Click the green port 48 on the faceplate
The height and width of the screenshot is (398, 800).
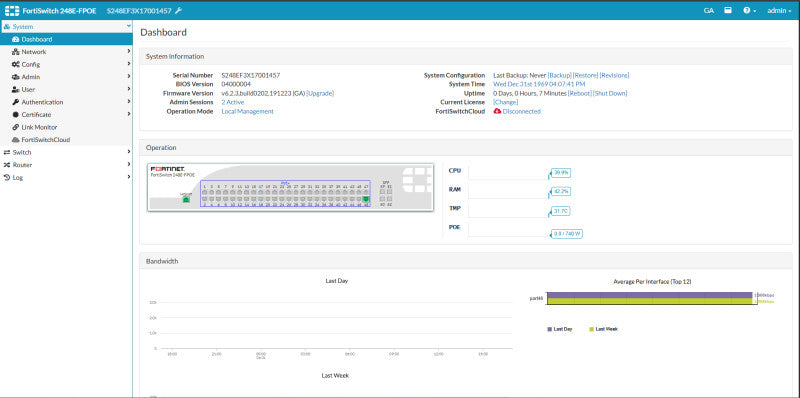[x=366, y=199]
